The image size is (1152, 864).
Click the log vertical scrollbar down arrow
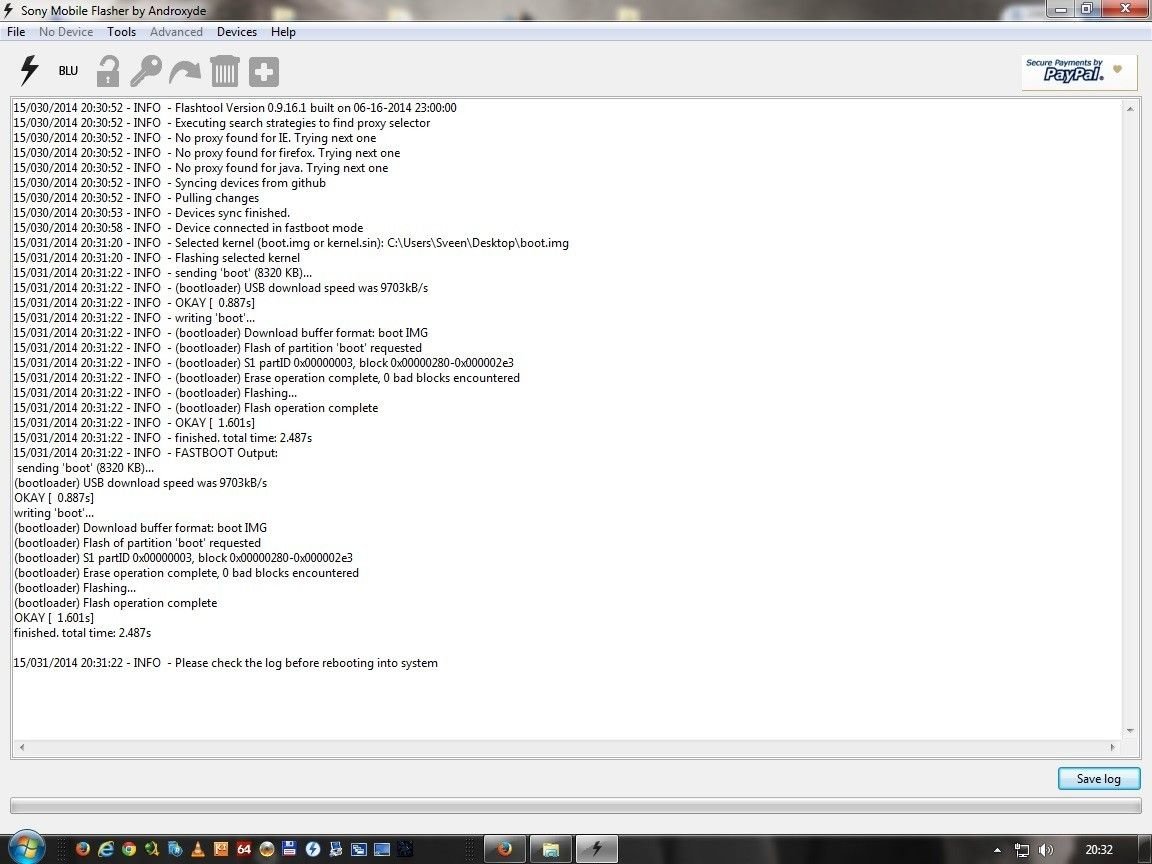pyautogui.click(x=1129, y=731)
